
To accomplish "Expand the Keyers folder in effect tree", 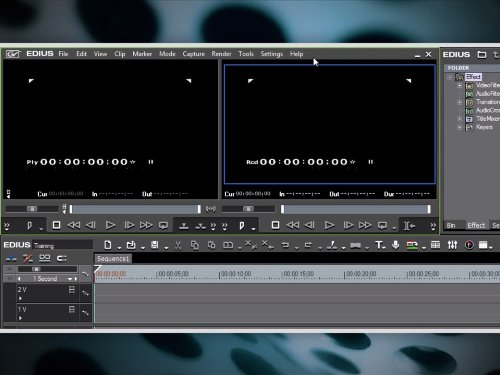I will click(460, 127).
